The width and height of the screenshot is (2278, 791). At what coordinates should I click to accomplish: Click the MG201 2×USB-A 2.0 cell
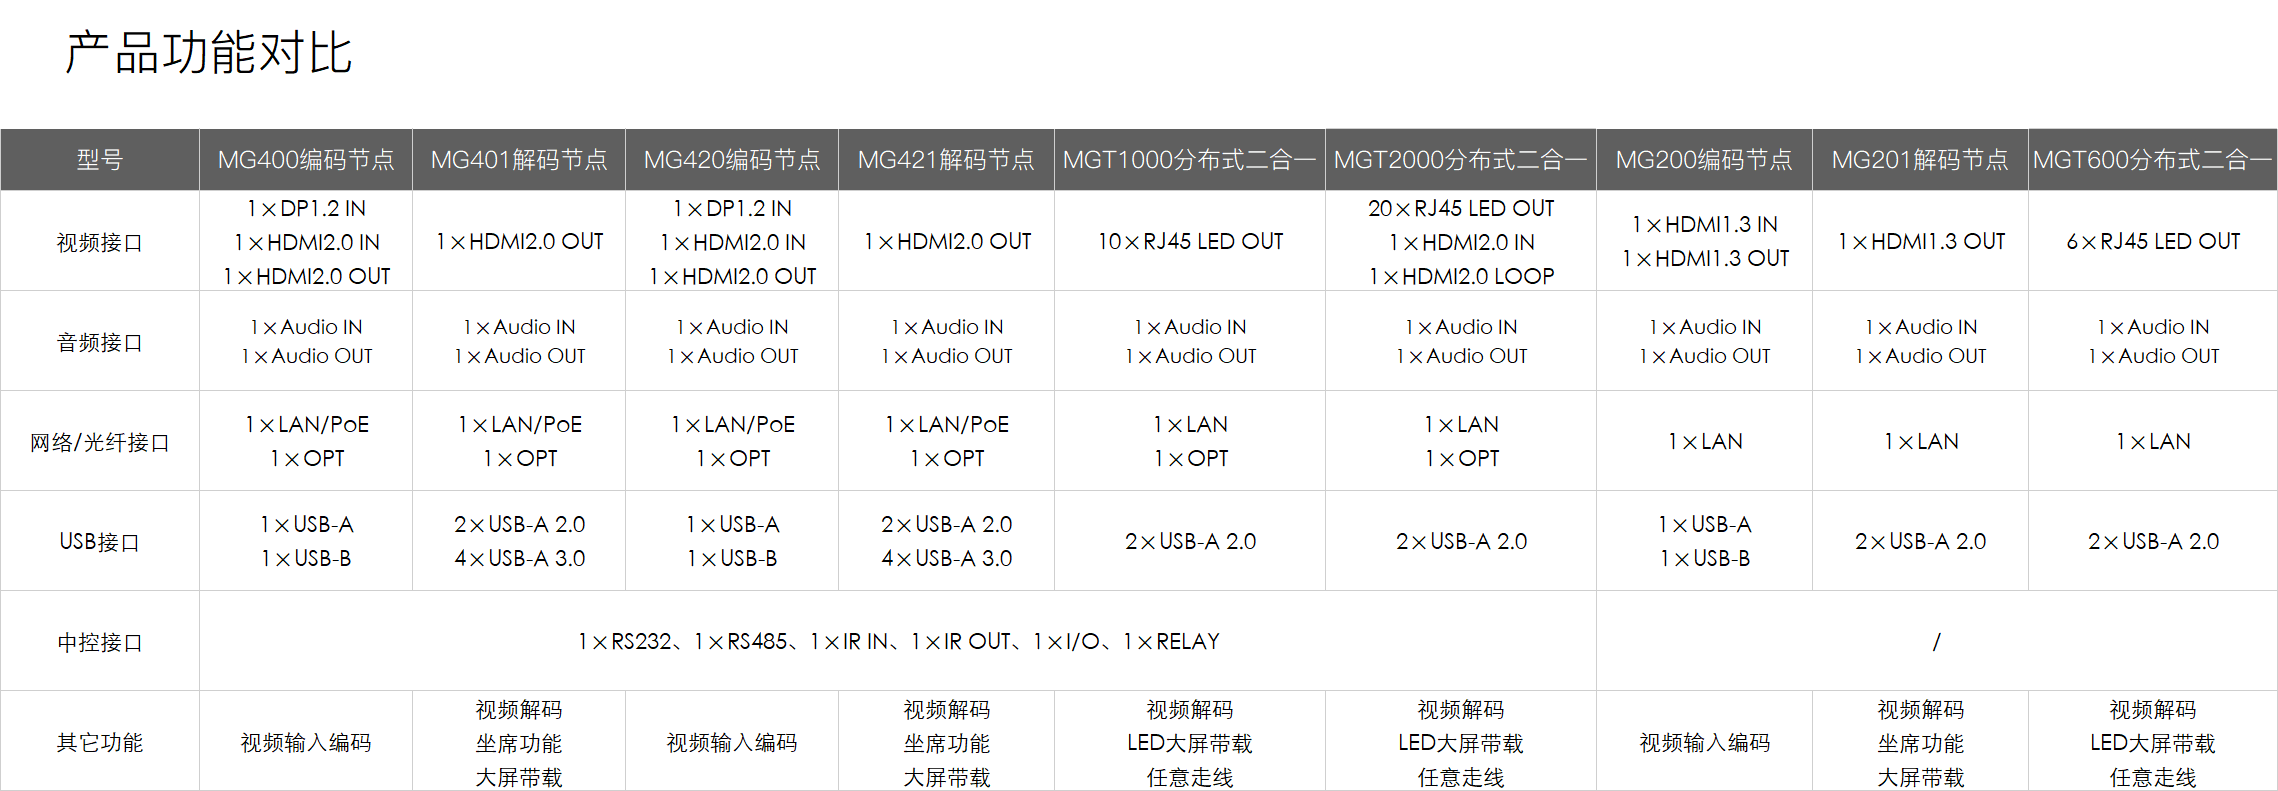point(1920,541)
